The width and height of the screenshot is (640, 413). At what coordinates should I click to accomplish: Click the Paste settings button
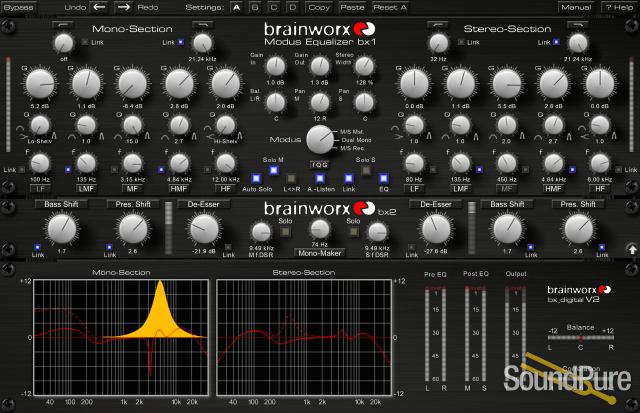click(x=352, y=7)
